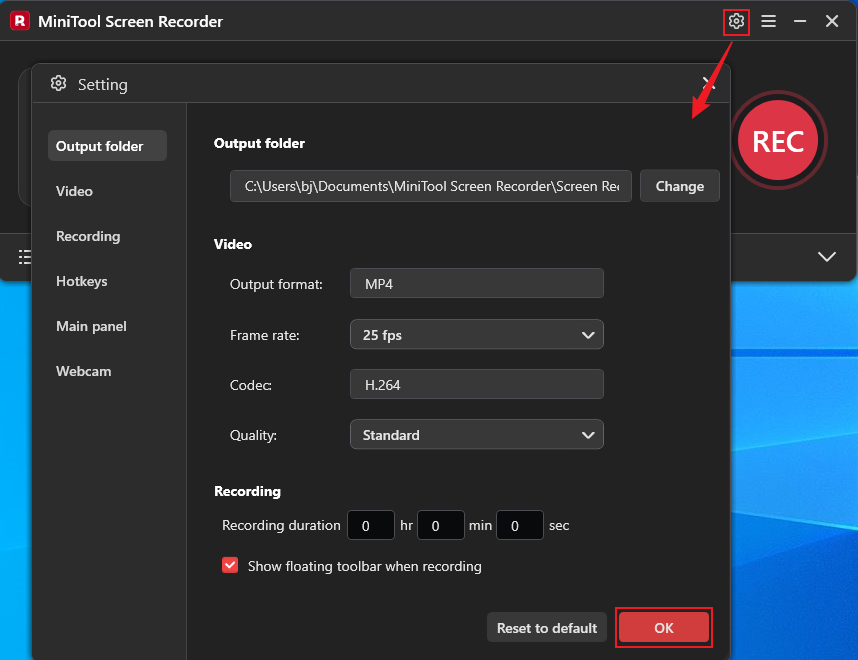Click the MiniTool Screen Recorder logo

tap(19, 21)
